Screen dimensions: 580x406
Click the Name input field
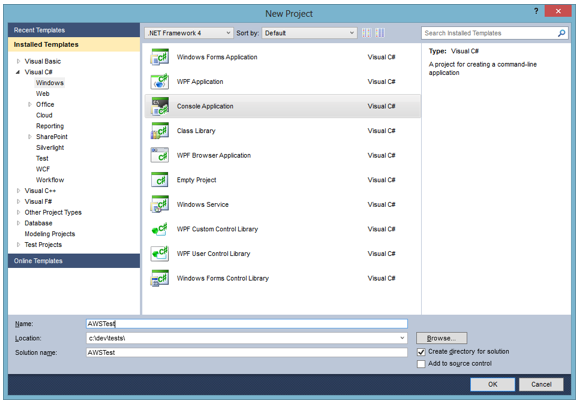click(247, 324)
